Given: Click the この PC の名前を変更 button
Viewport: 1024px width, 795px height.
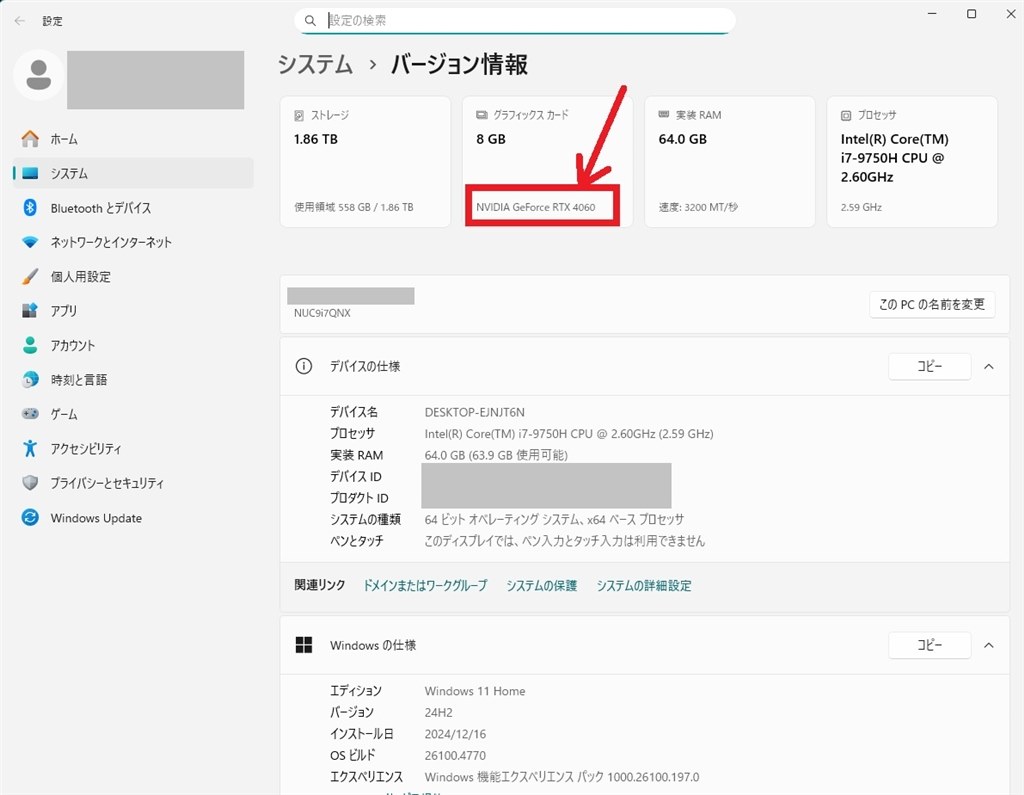Looking at the screenshot, I should [x=931, y=304].
